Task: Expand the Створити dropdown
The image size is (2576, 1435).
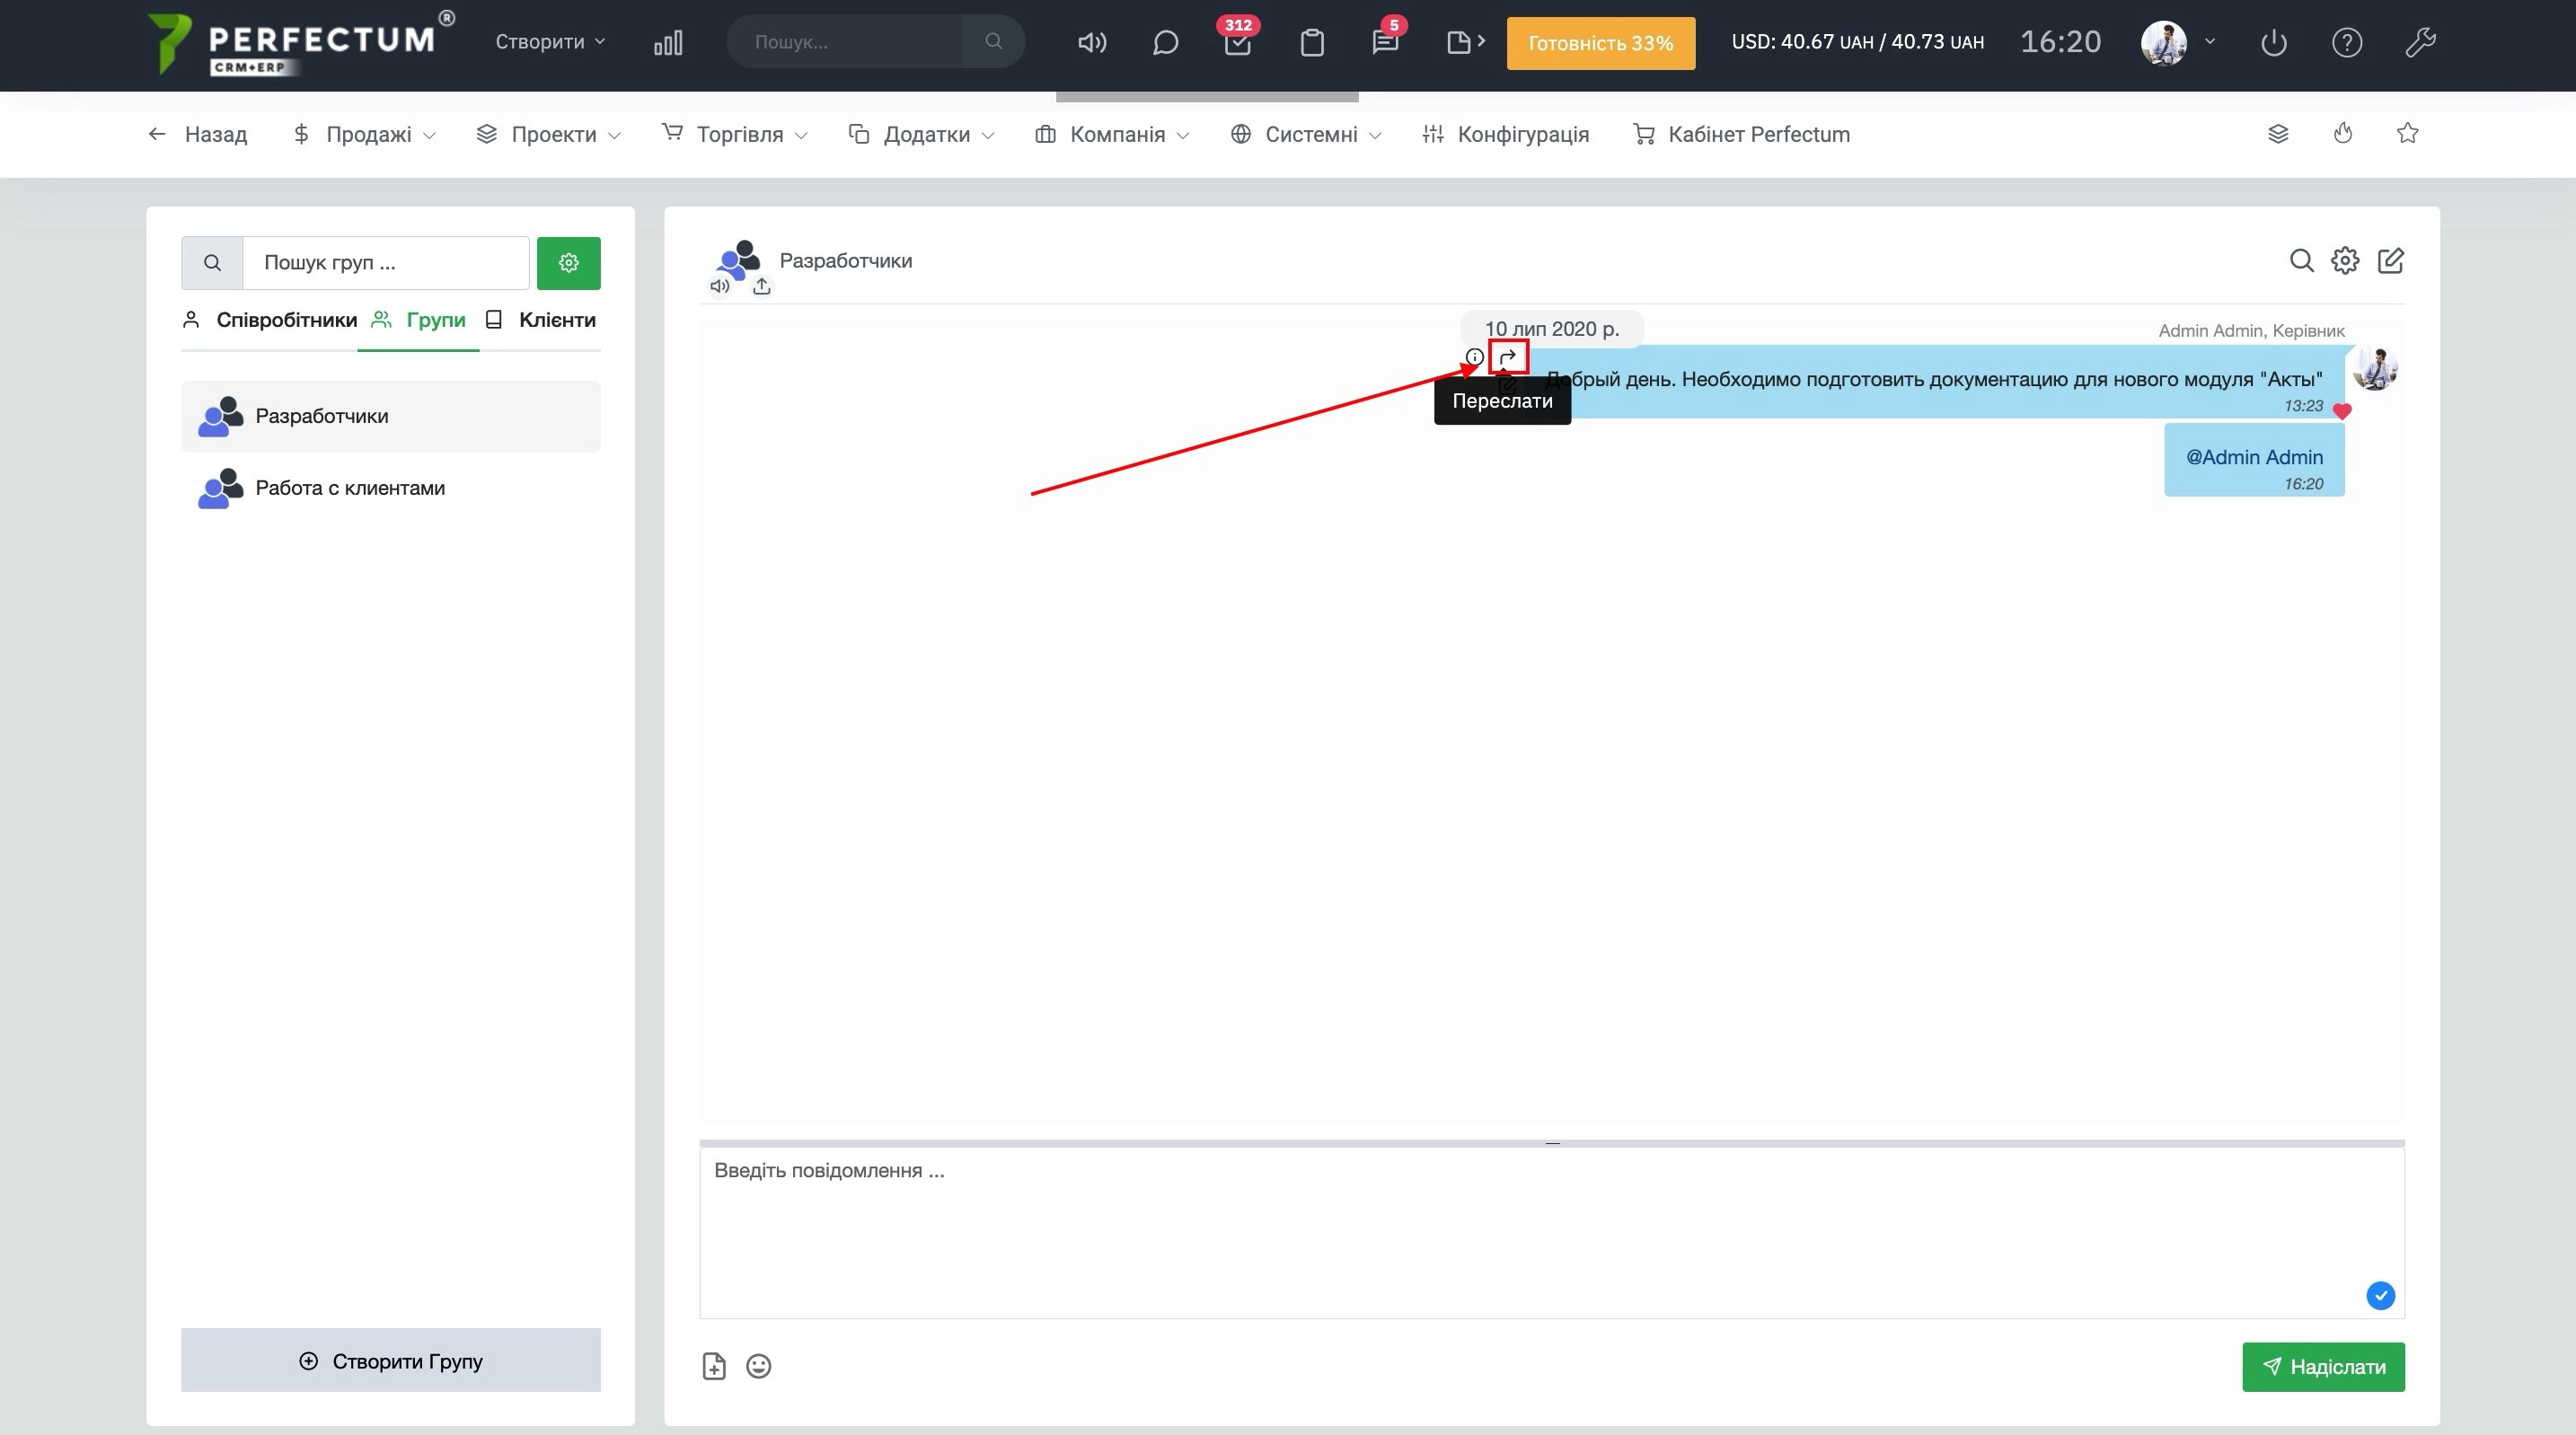Action: tap(550, 42)
